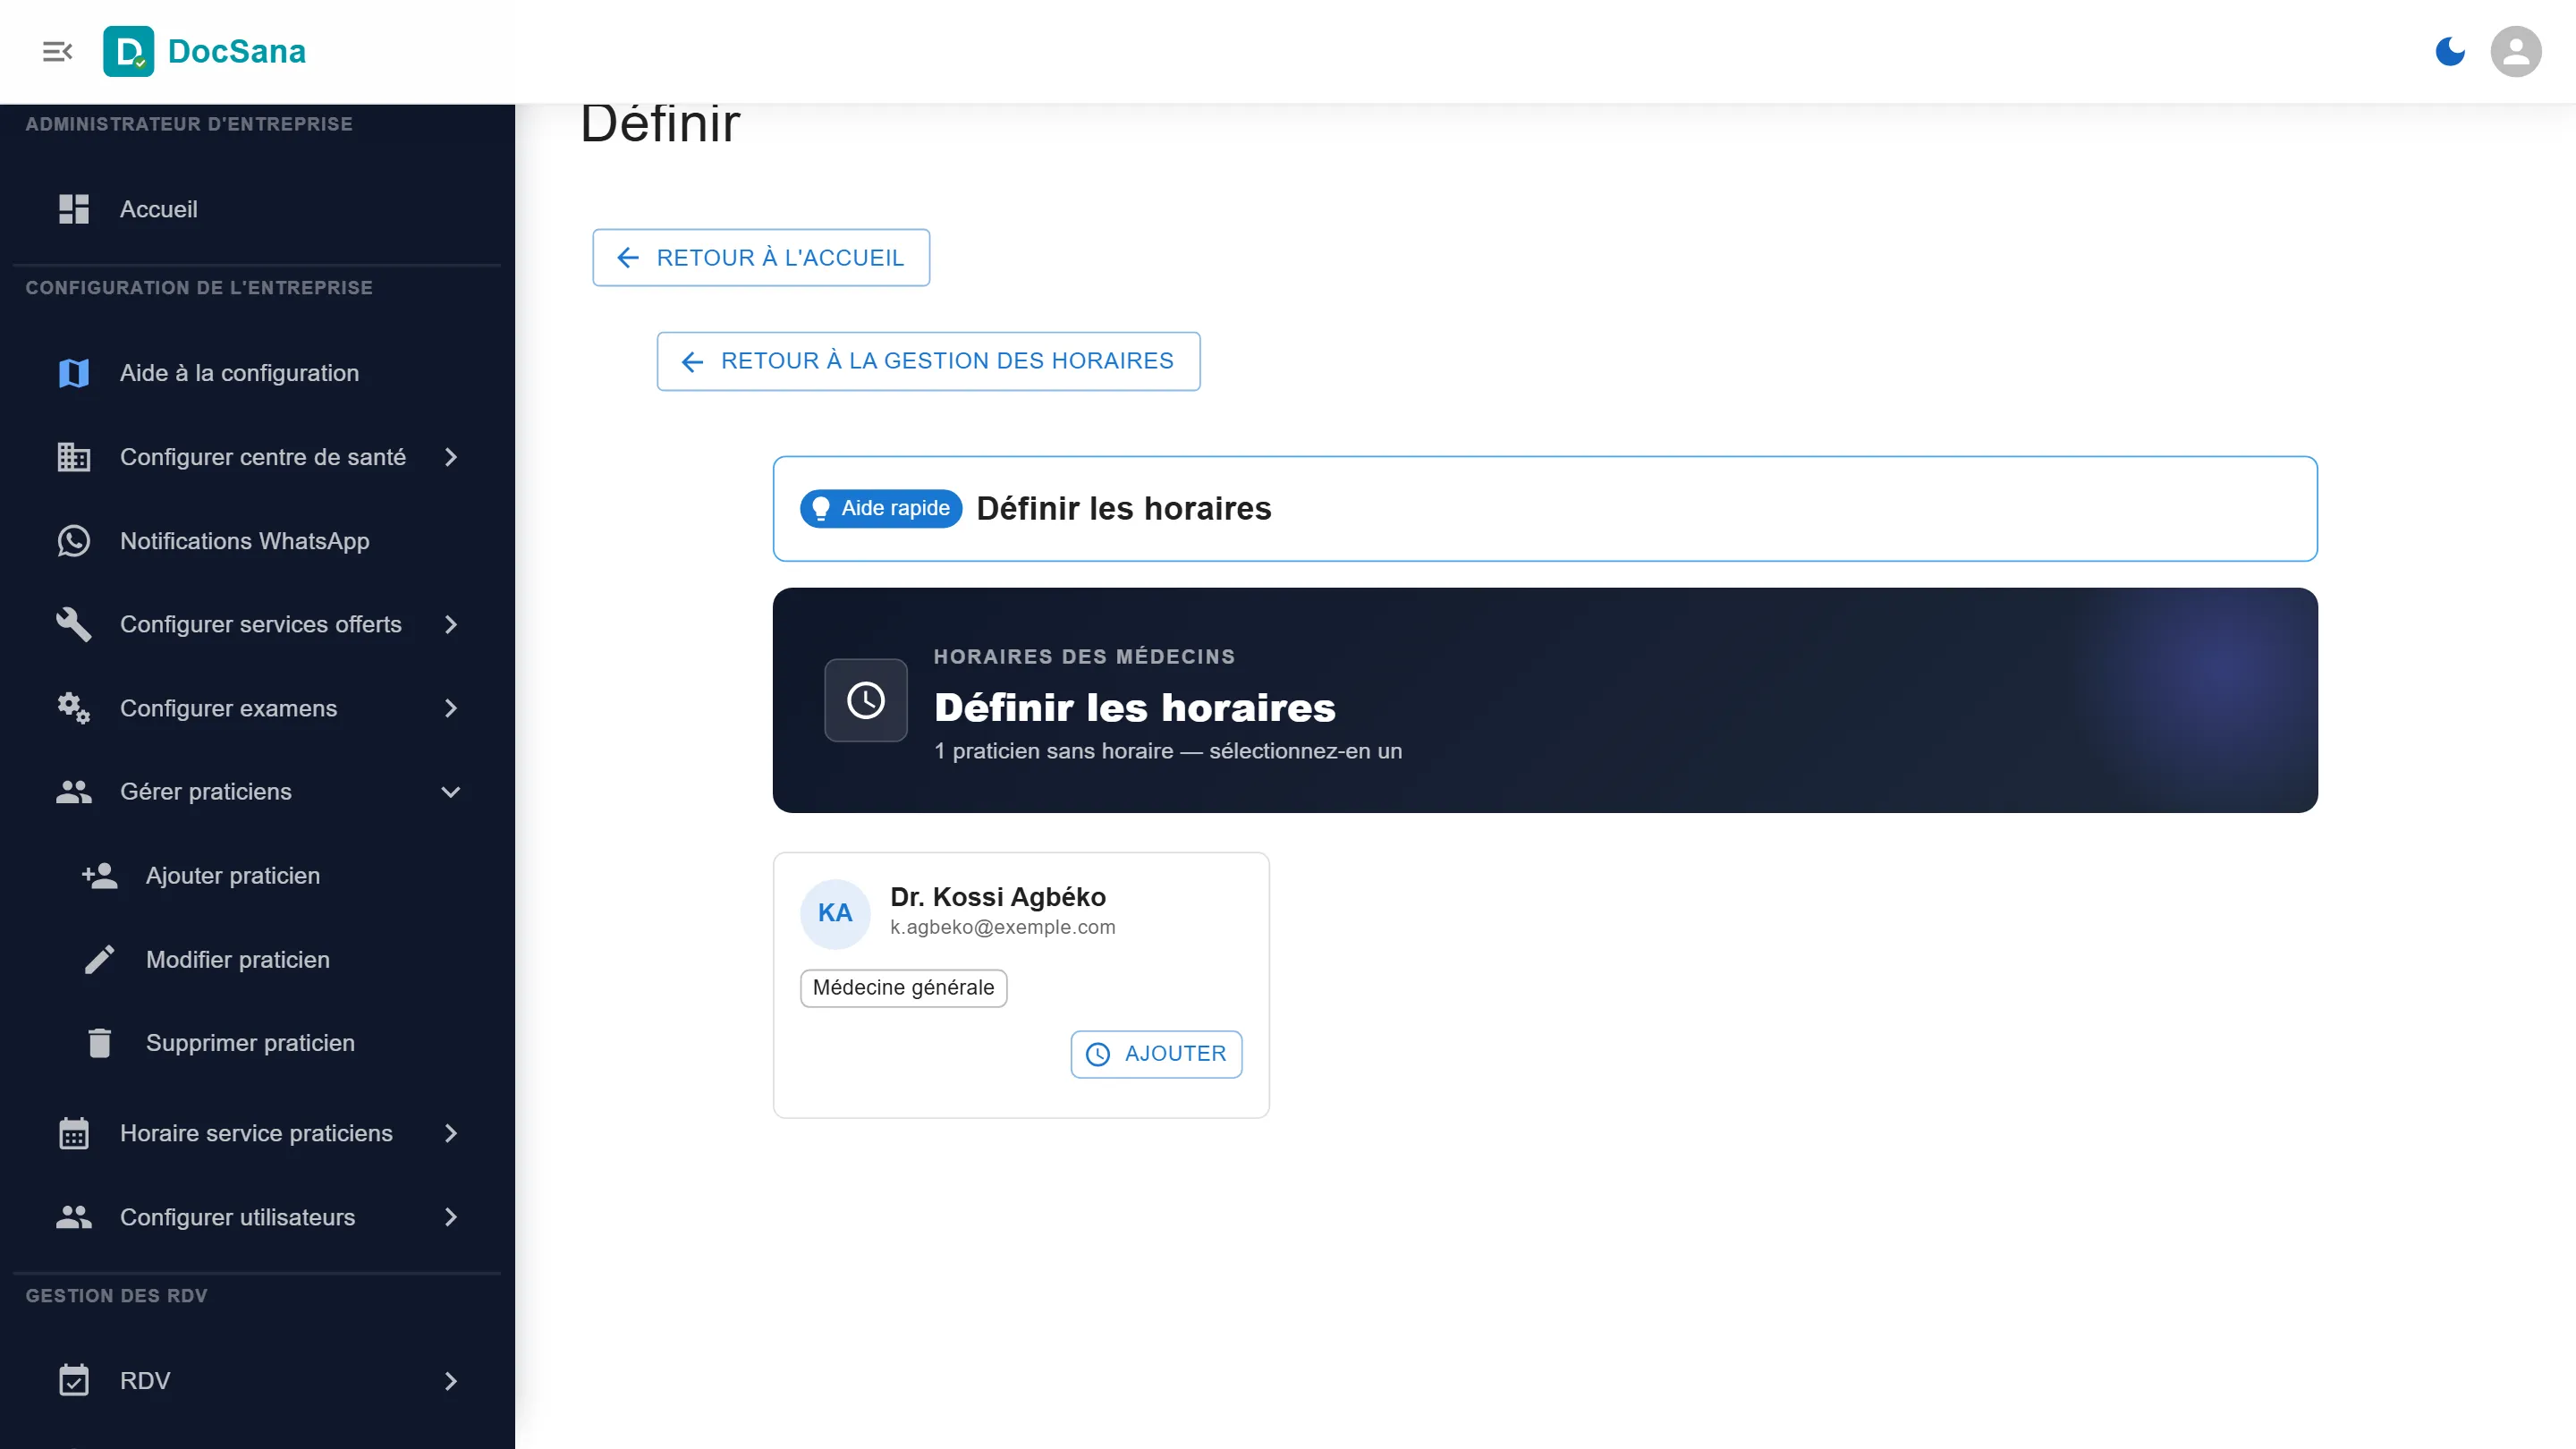Image resolution: width=2576 pixels, height=1449 pixels.
Task: Expand the RDV menu chevron
Action: pyautogui.click(x=451, y=1381)
